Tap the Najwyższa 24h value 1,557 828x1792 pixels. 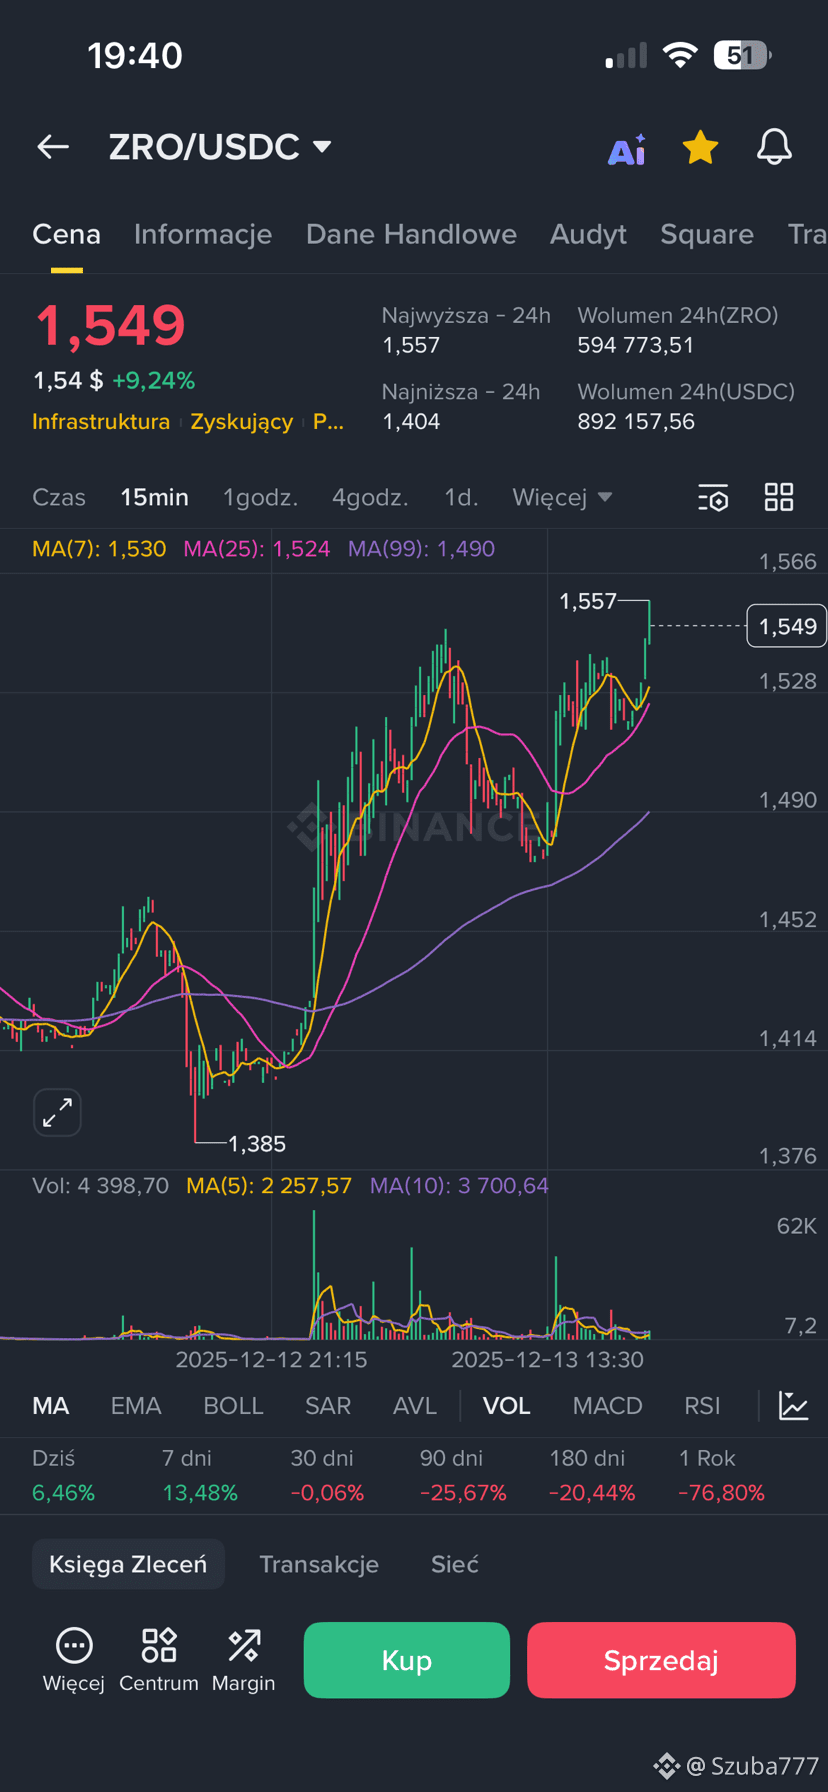[411, 345]
